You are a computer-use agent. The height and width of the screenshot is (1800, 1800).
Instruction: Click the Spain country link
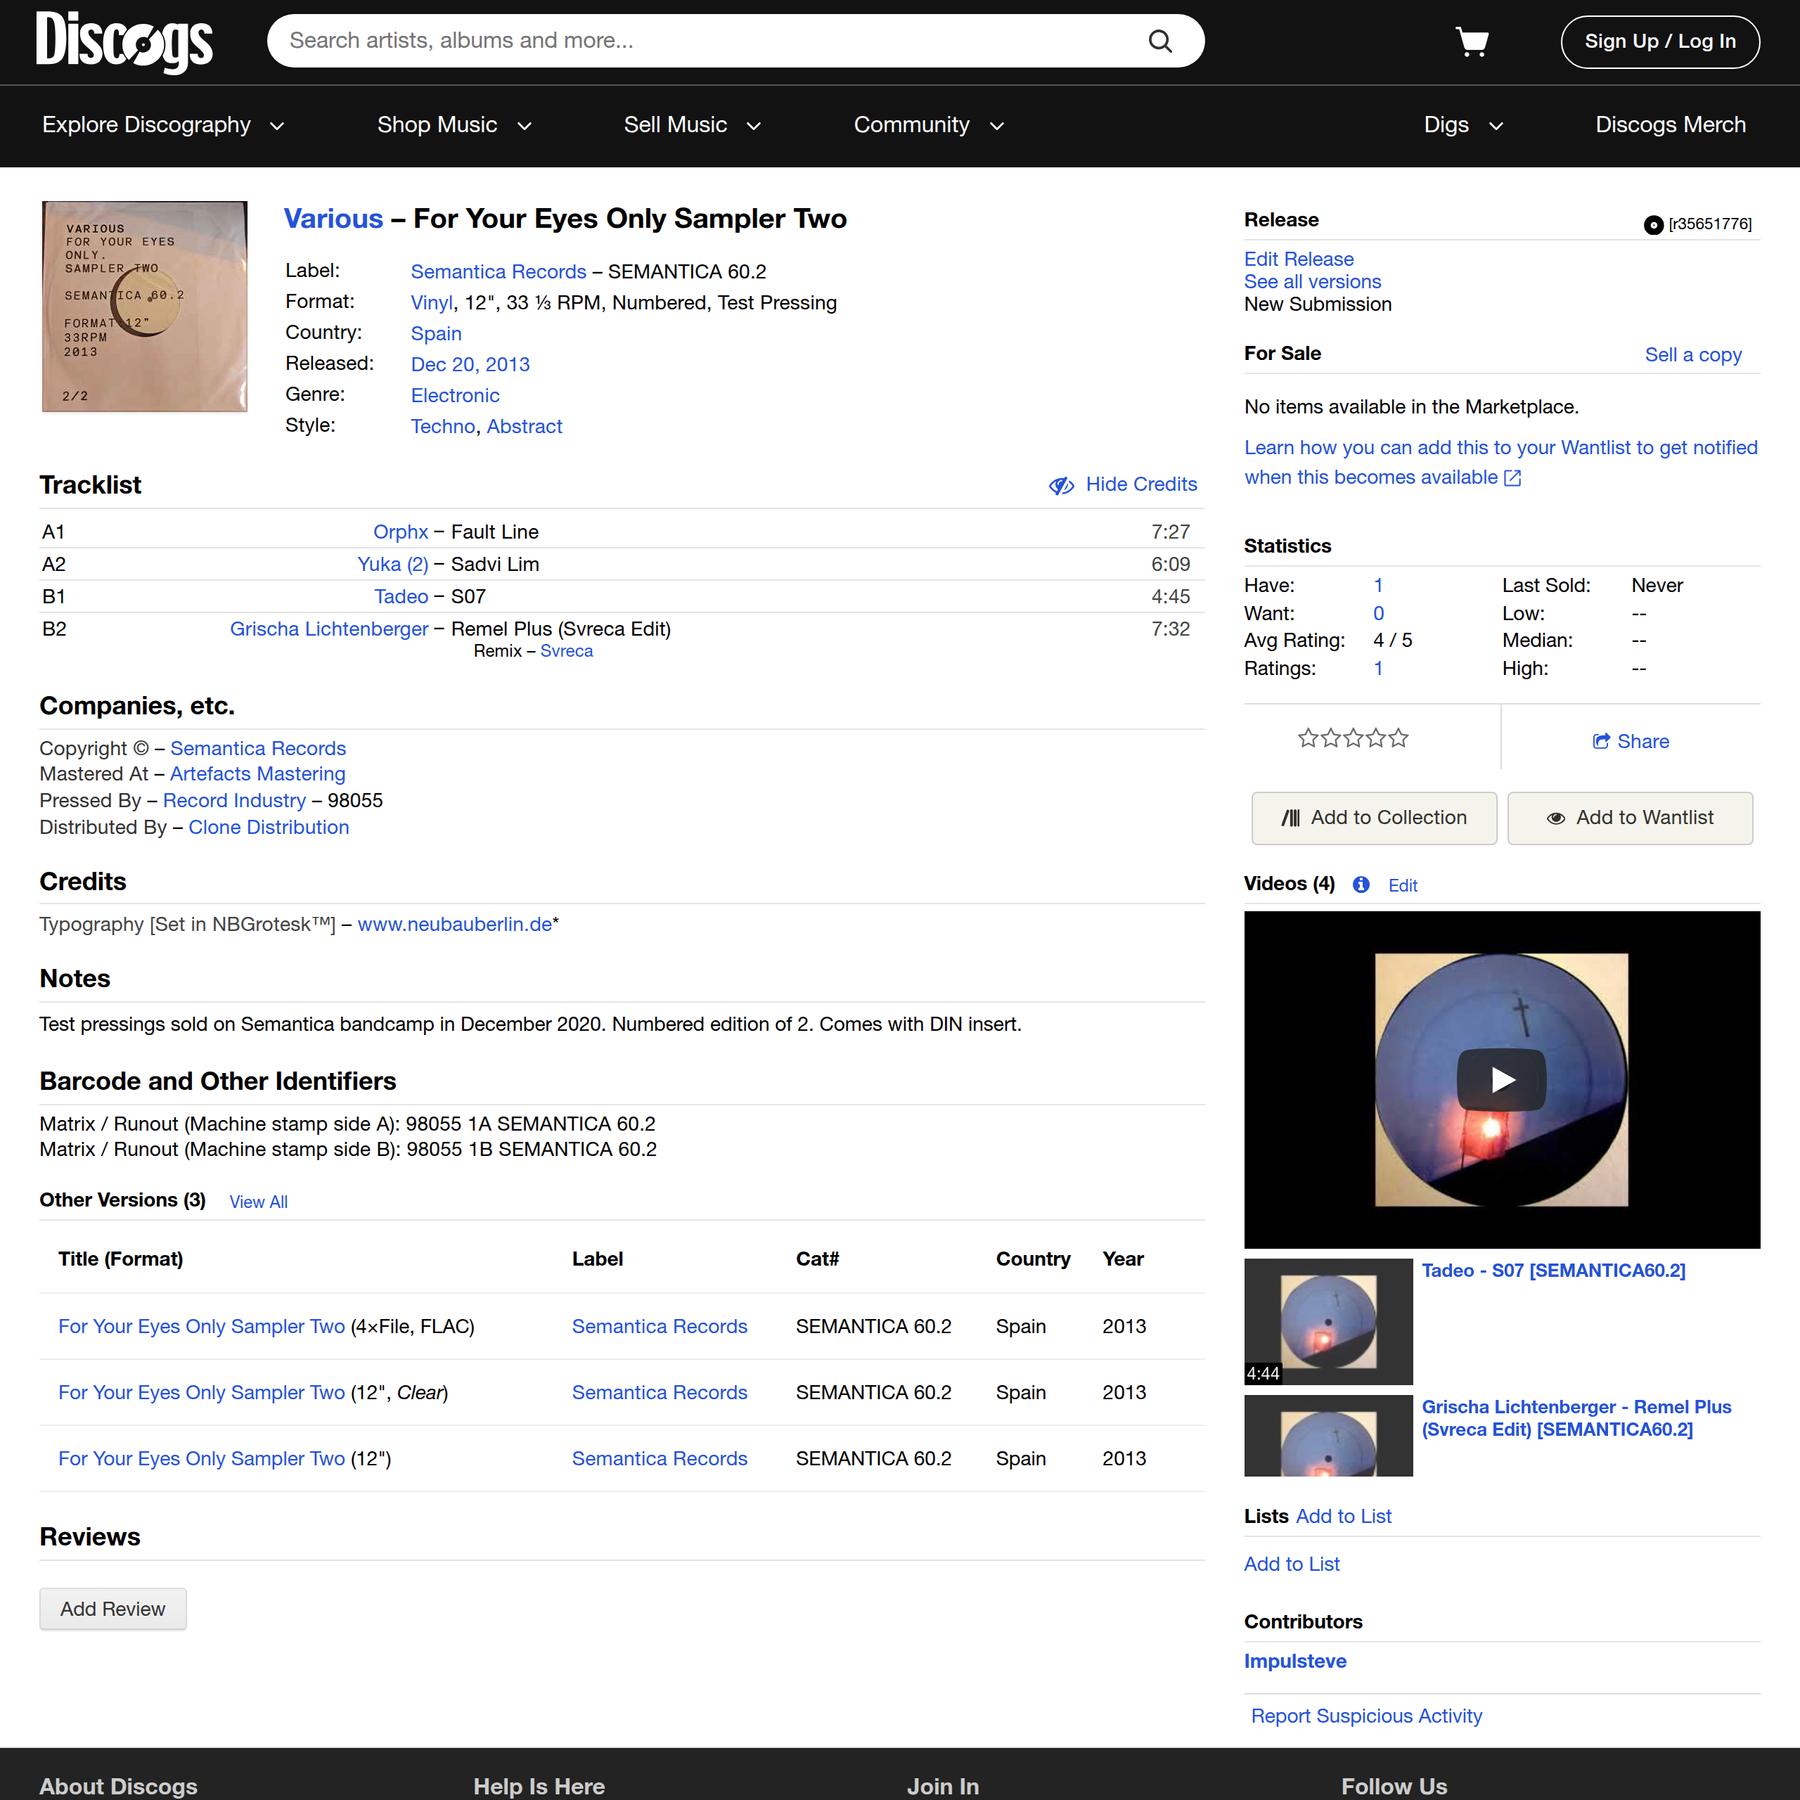pyautogui.click(x=436, y=334)
